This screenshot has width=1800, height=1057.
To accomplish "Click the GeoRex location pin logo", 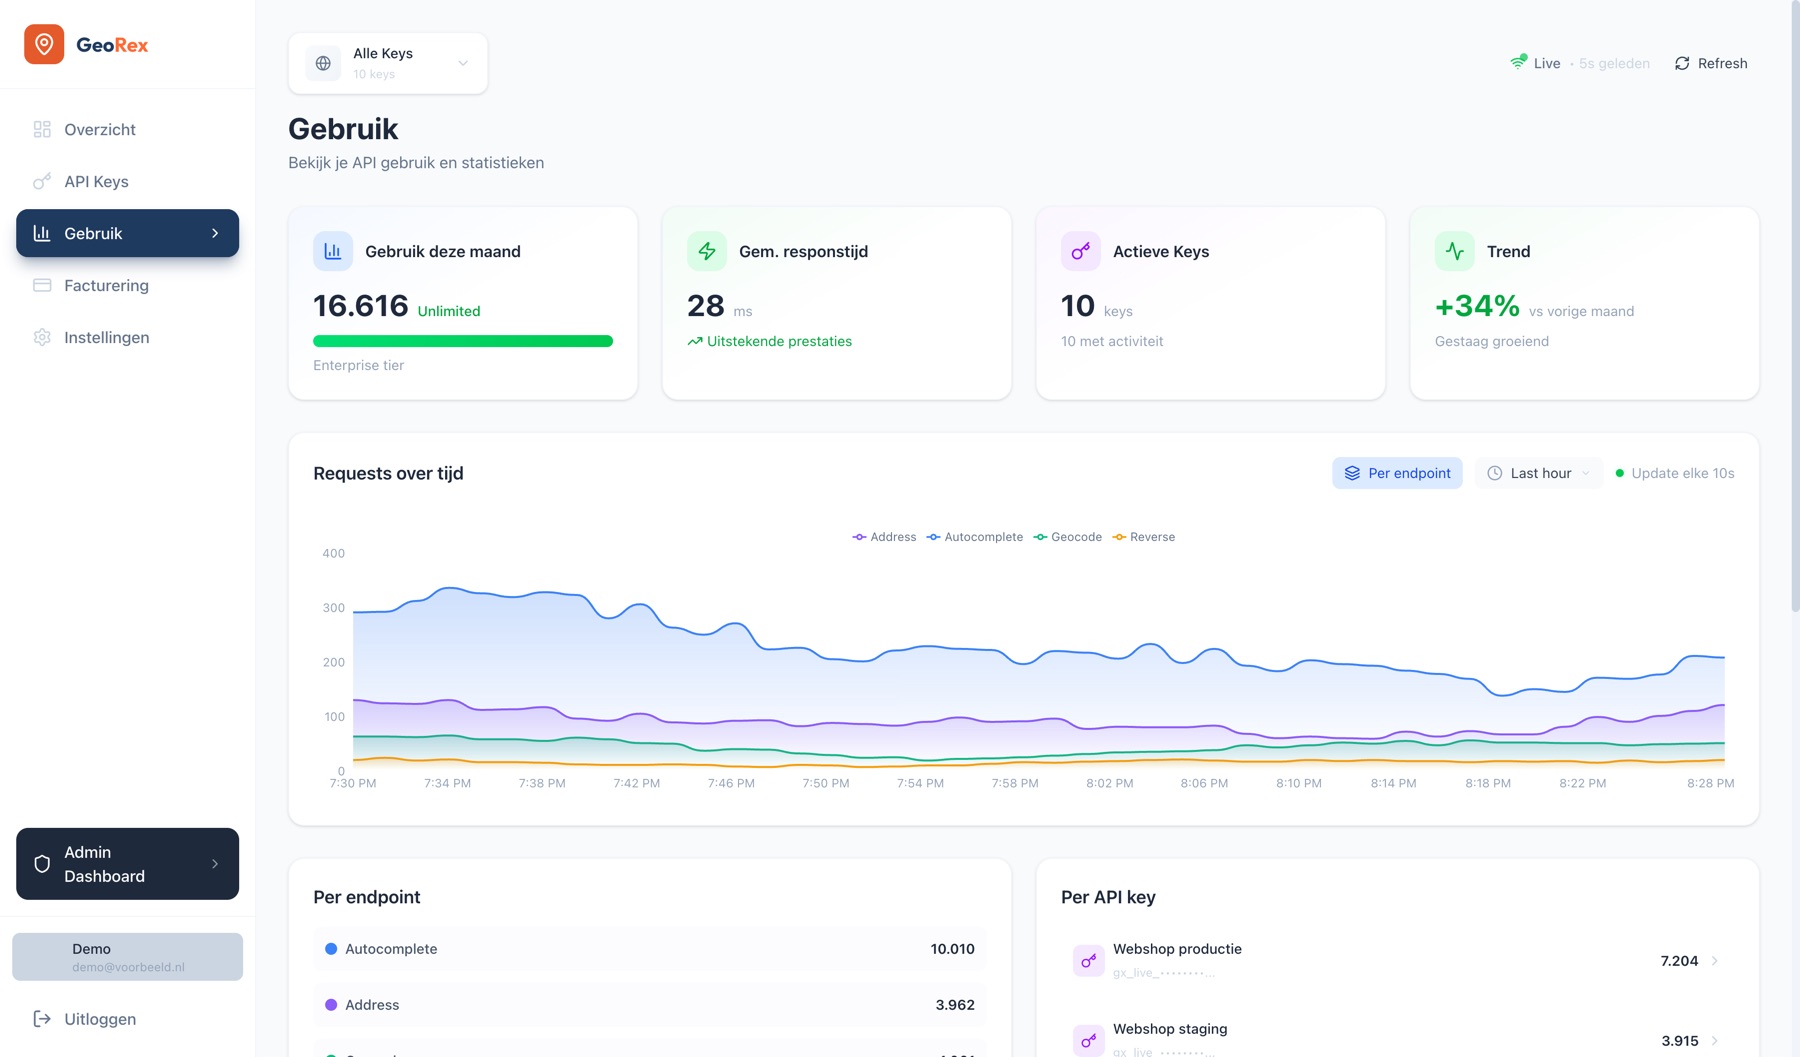I will [x=44, y=44].
